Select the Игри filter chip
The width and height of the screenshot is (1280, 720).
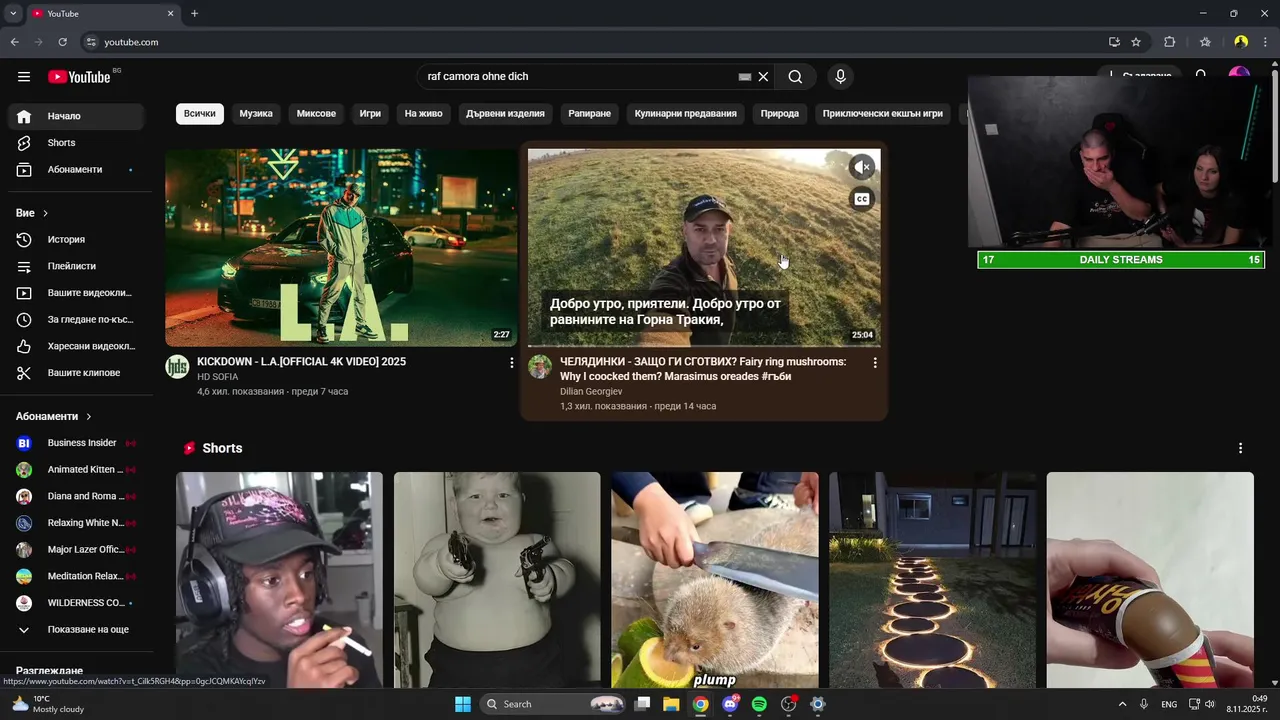tap(370, 114)
